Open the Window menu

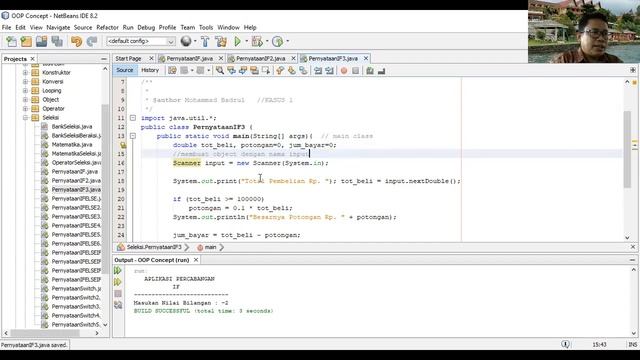tap(228, 27)
